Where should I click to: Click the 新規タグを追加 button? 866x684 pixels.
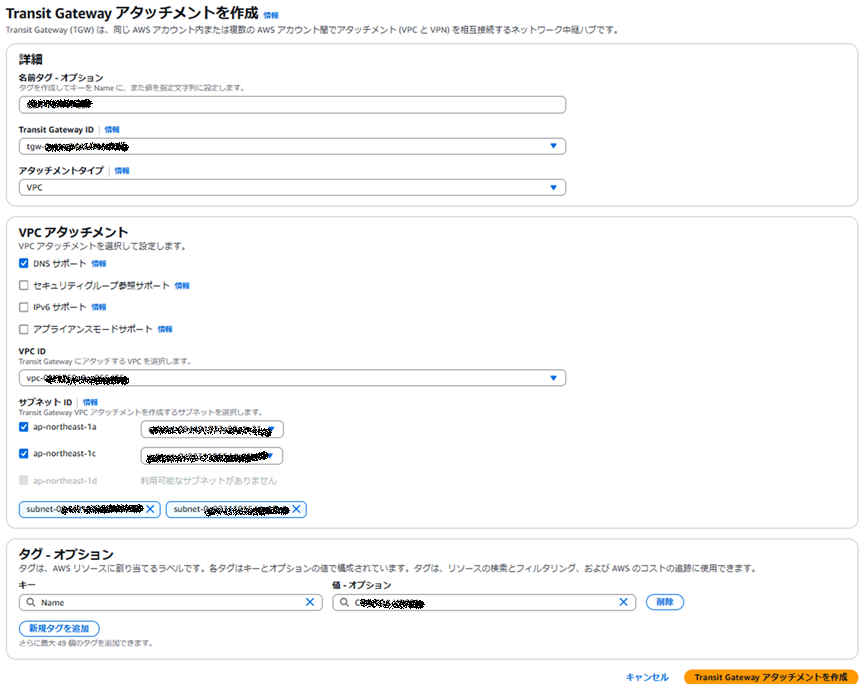tap(59, 628)
